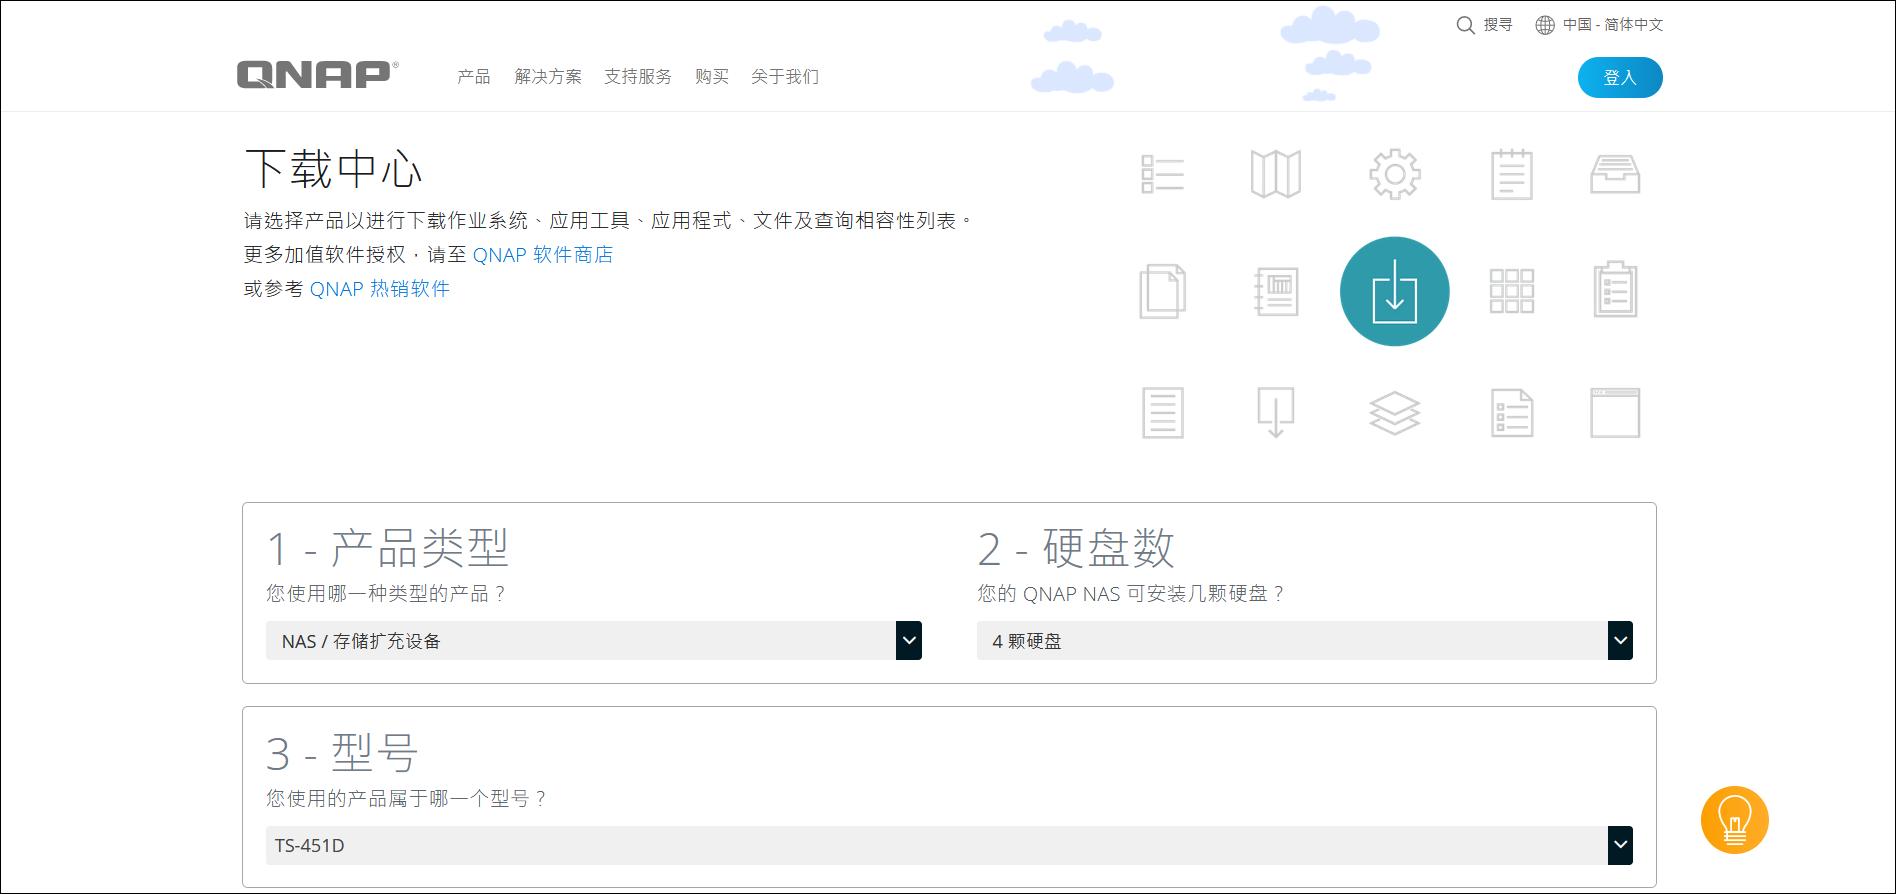
Task: Click the stacked documents copy icon
Action: point(1162,291)
